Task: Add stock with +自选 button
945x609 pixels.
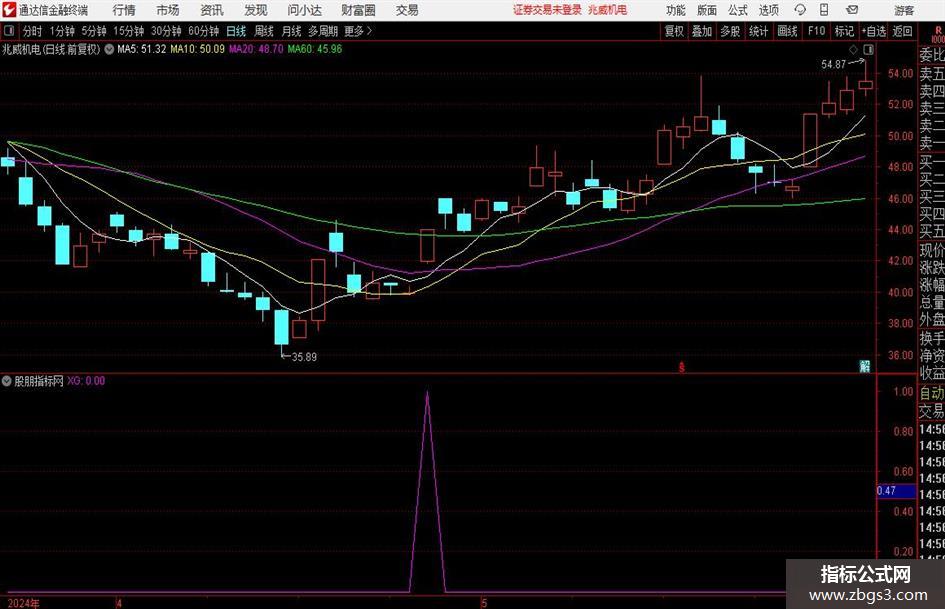Action: point(874,31)
